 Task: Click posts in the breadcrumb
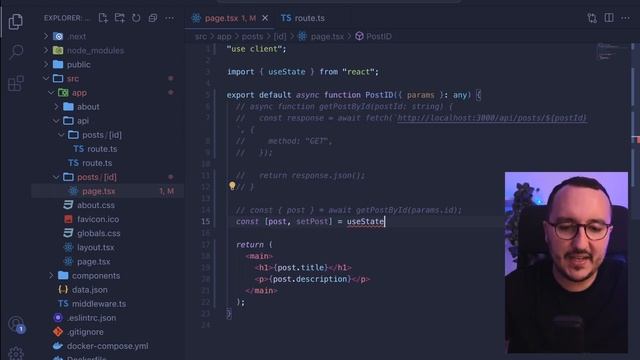(x=252, y=36)
